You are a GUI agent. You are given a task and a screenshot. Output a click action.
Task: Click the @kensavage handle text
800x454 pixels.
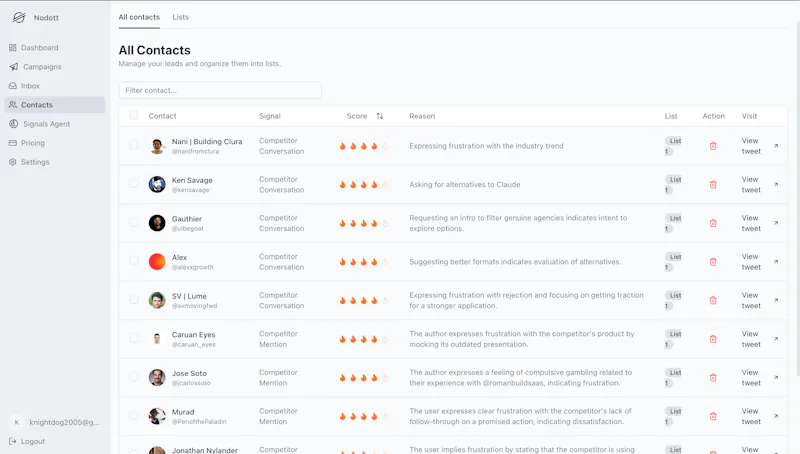coord(190,190)
